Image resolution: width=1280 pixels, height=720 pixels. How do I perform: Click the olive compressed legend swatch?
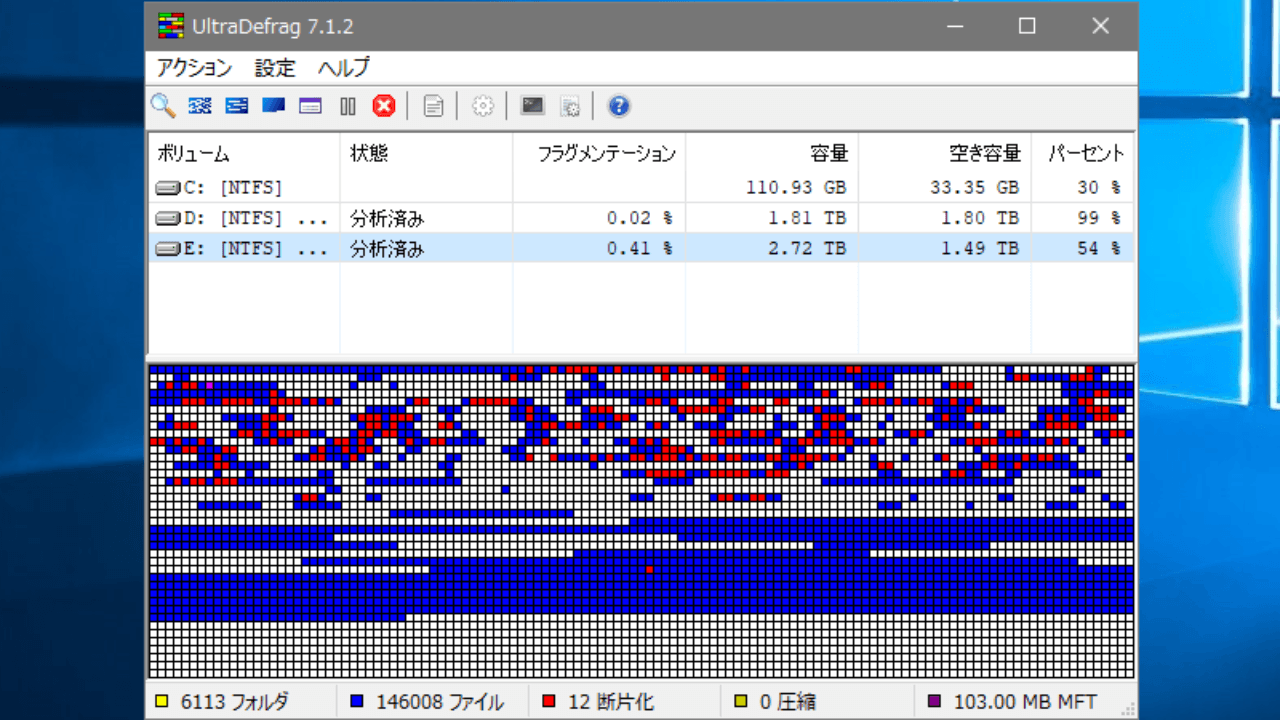pyautogui.click(x=740, y=702)
